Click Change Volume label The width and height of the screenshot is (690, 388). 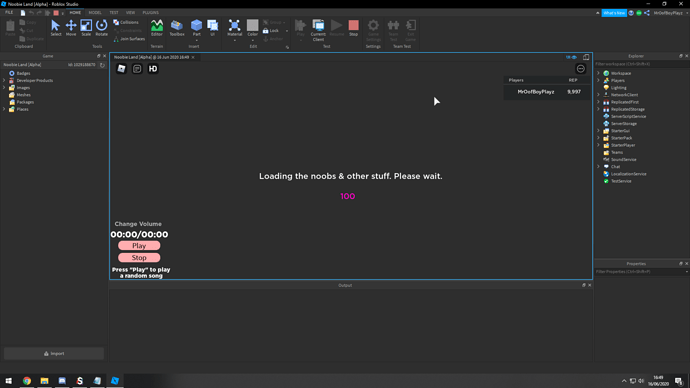pyautogui.click(x=138, y=224)
